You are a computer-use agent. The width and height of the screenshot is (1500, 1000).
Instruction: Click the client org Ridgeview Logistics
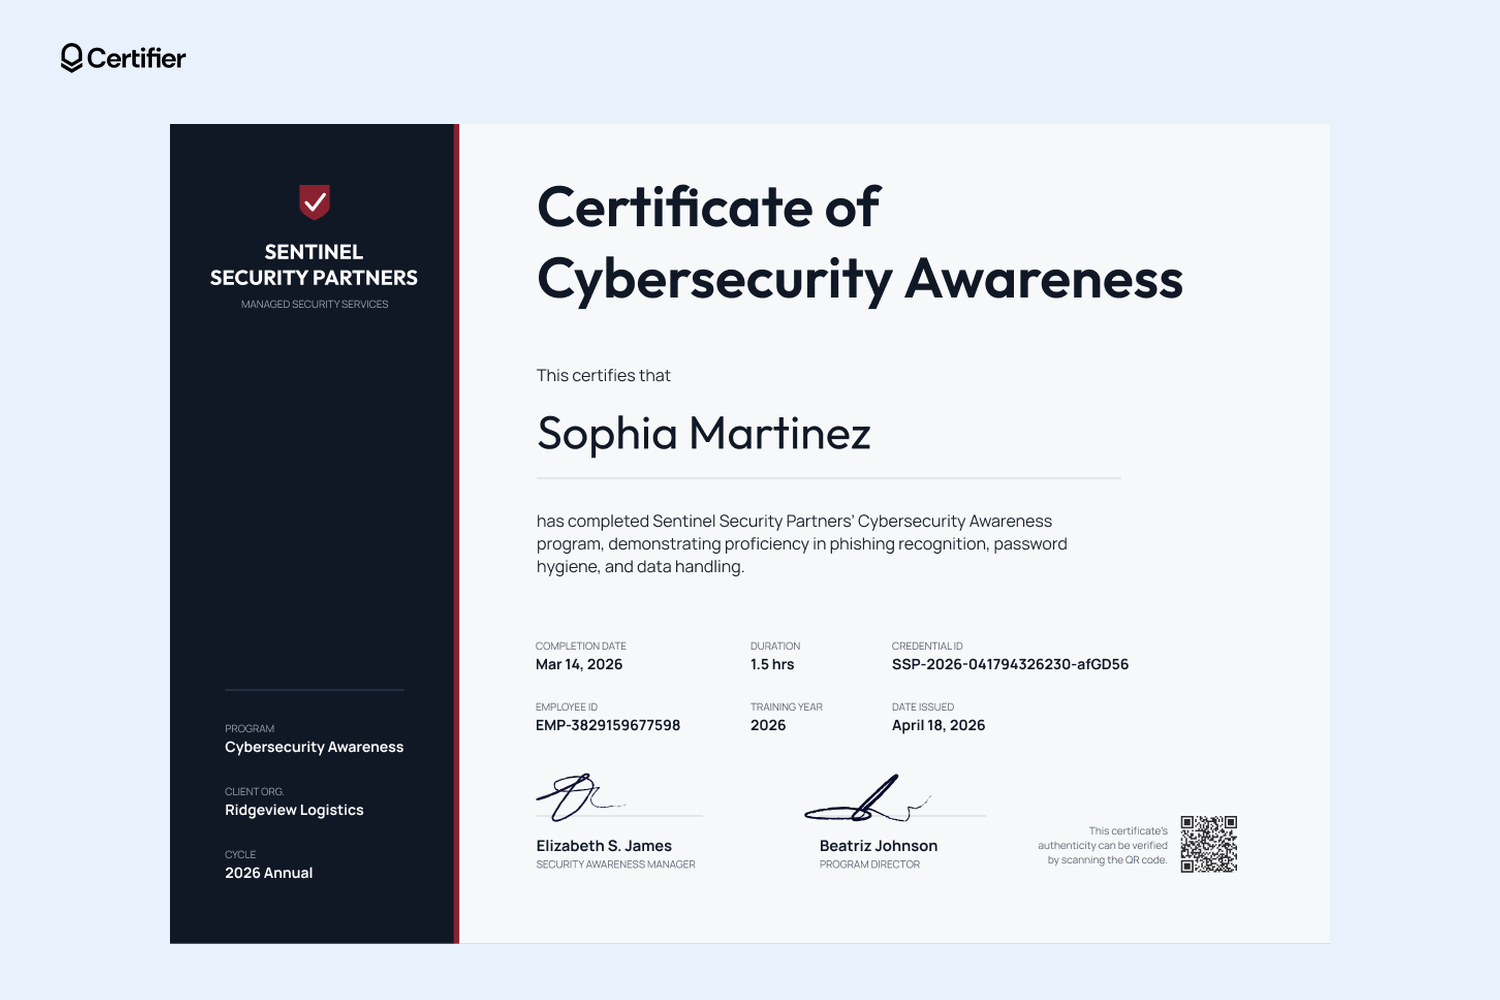click(x=294, y=810)
